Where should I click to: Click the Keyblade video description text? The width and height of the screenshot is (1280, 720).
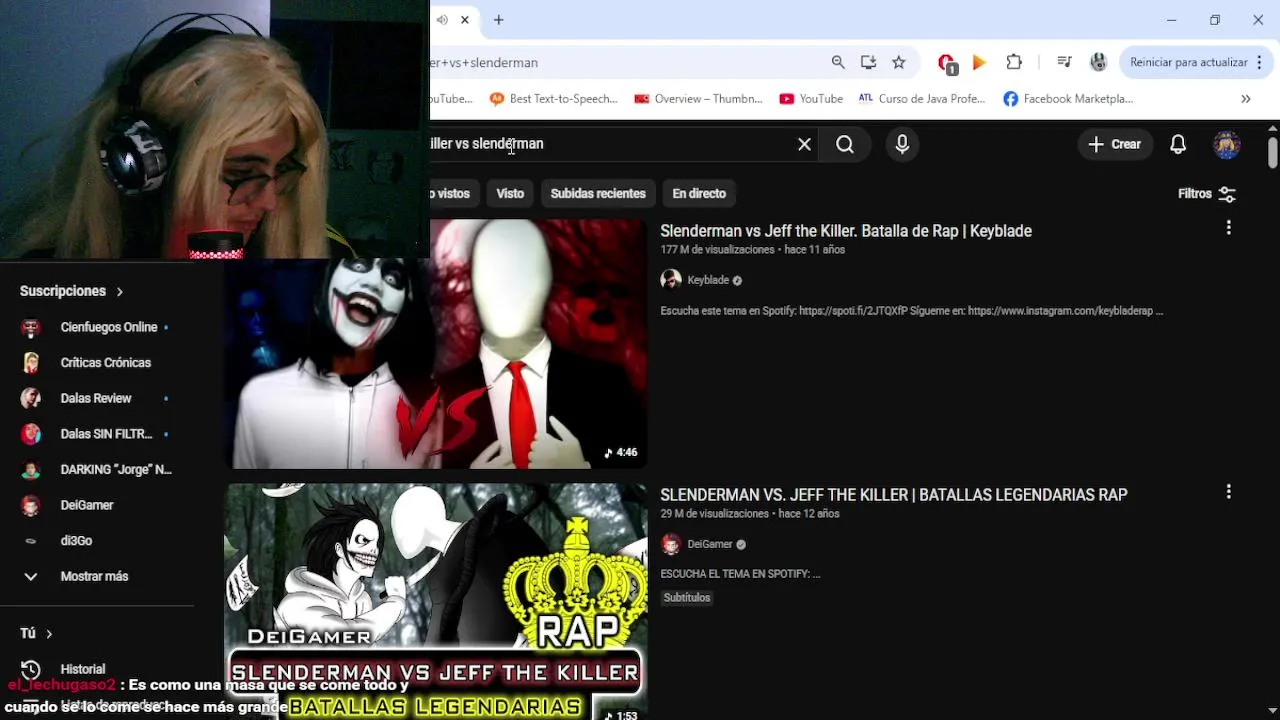[x=911, y=311]
